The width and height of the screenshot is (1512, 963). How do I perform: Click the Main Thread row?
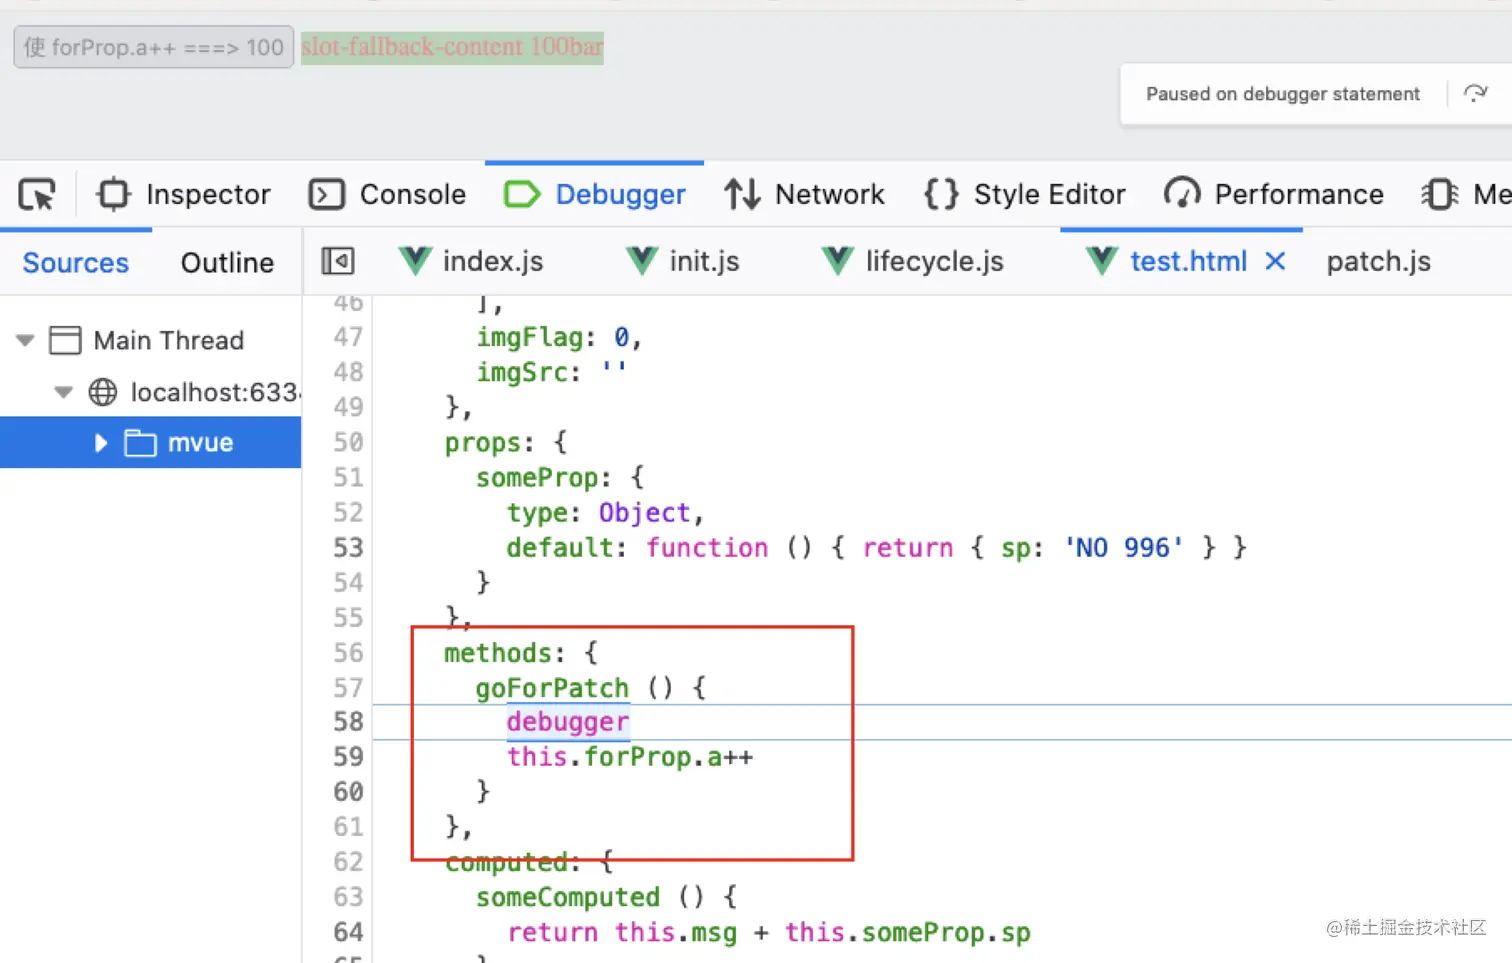click(x=150, y=340)
